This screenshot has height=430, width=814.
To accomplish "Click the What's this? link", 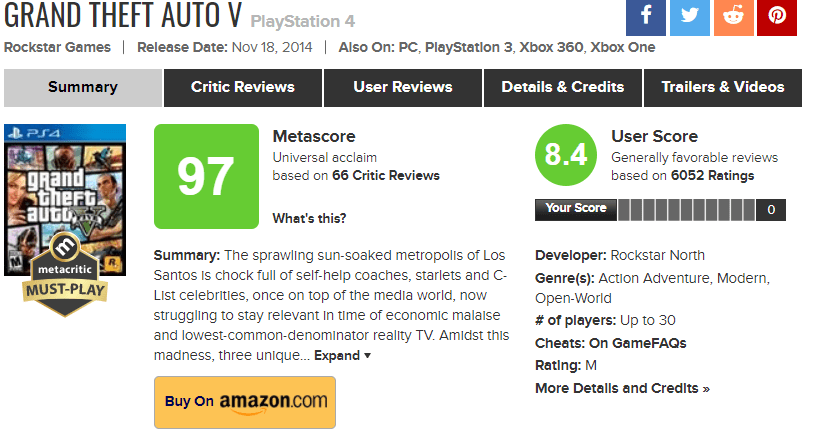I will (x=309, y=218).
